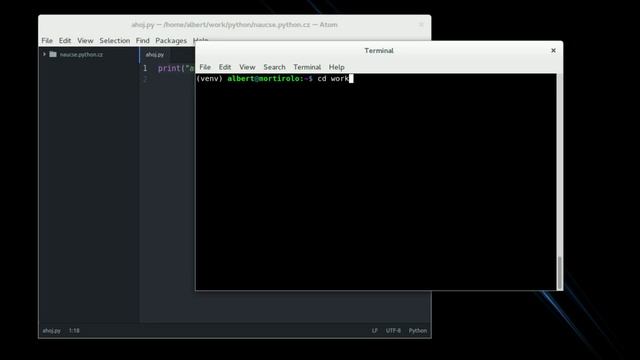This screenshot has width=640, height=360.
Task: Open the Atom window's View menu
Action: pos(85,40)
